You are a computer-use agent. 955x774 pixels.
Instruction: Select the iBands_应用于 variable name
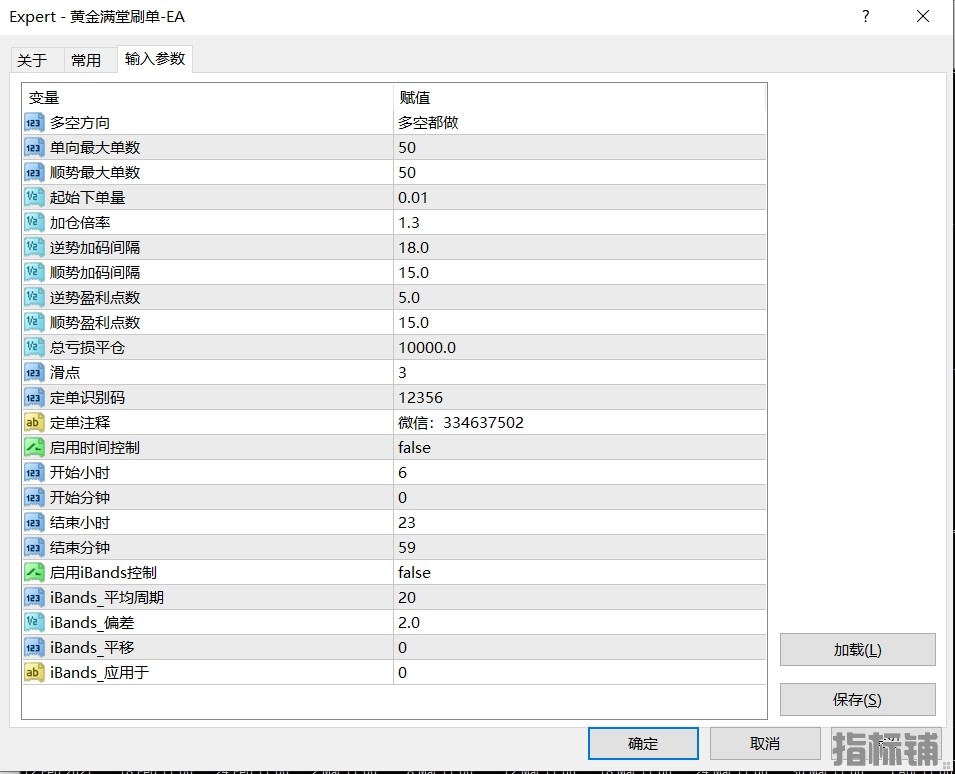pyautogui.click(x=99, y=672)
